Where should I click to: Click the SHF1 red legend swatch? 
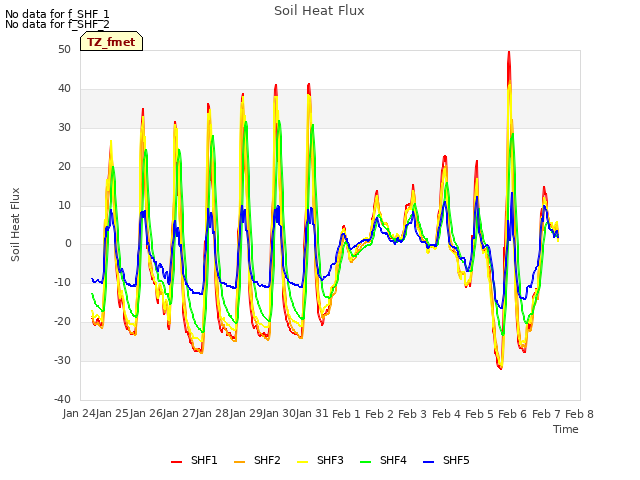tap(176, 462)
